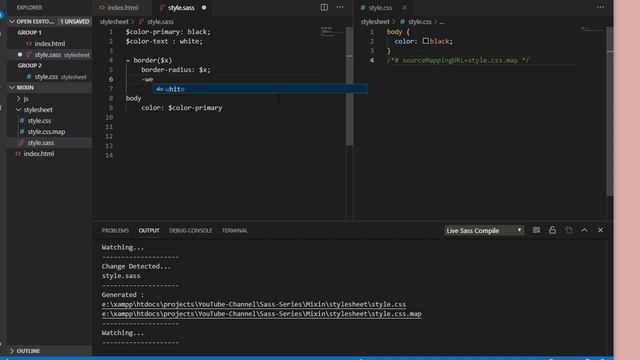This screenshot has width=640, height=360.
Task: Click the EXPLORER panel title
Action: [x=29, y=7]
